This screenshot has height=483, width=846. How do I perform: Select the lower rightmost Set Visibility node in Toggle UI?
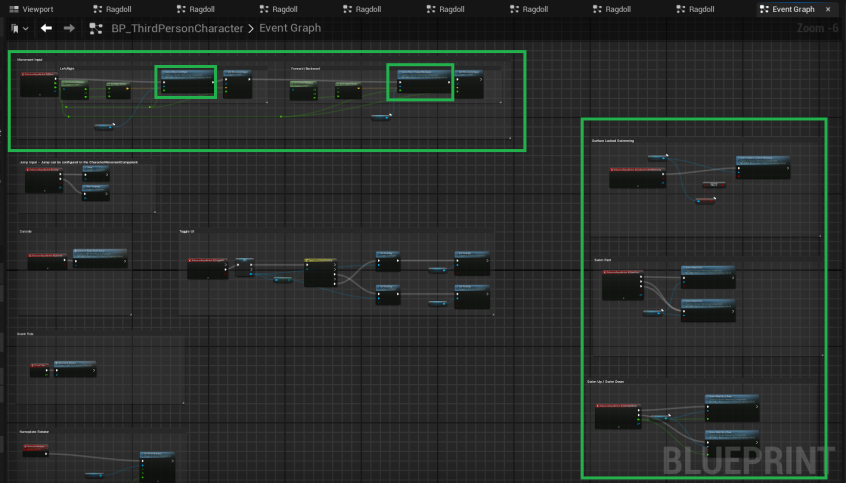click(472, 296)
